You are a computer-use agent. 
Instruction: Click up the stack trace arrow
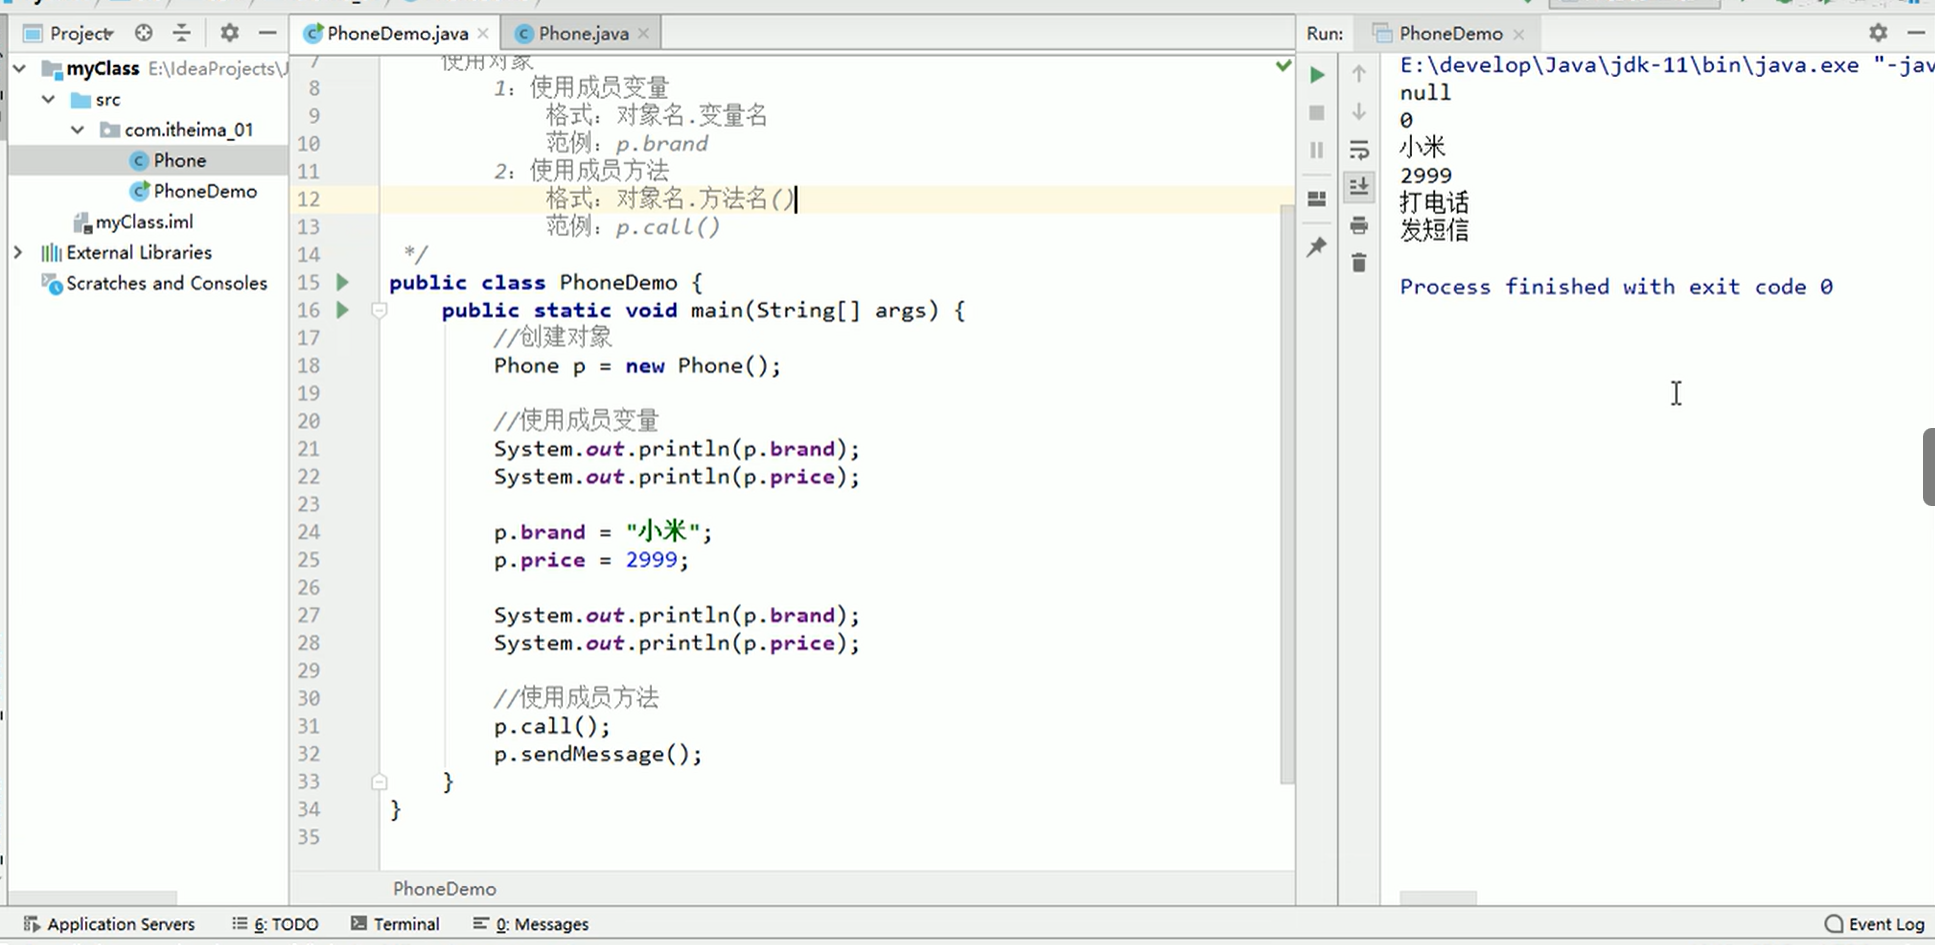pyautogui.click(x=1359, y=73)
